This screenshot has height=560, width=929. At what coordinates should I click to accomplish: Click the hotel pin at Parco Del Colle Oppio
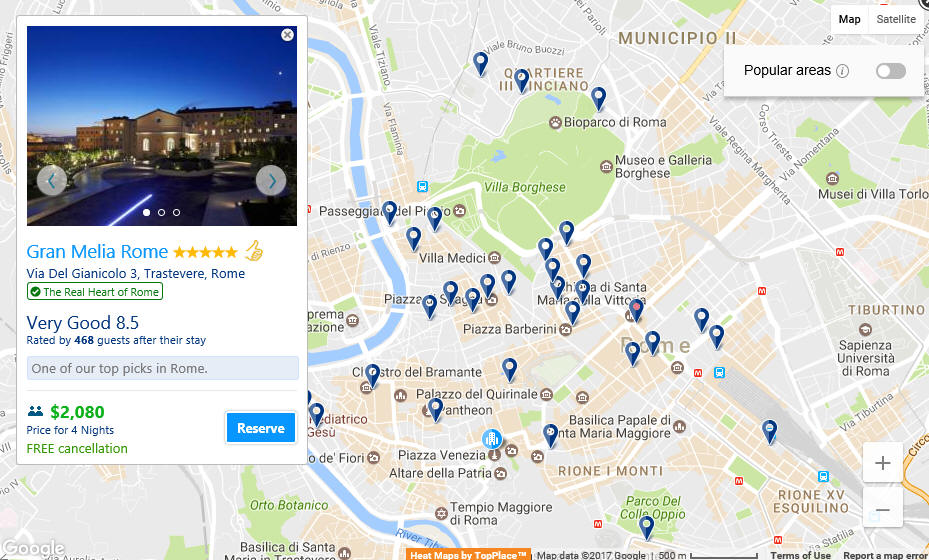646,527
